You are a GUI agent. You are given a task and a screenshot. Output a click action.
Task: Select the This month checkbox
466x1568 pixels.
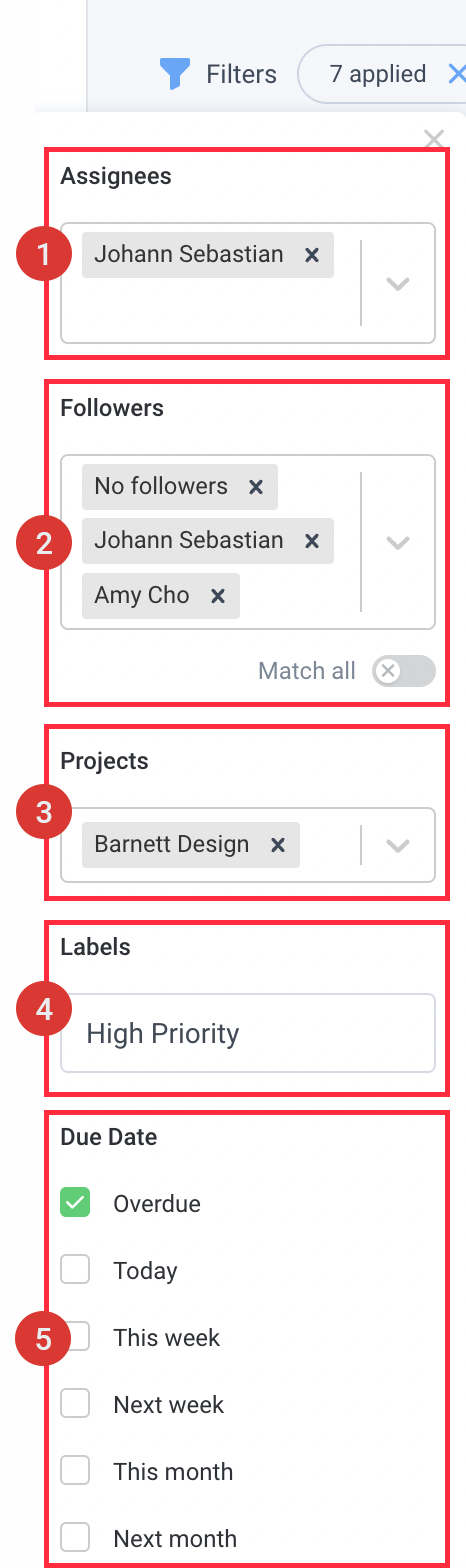point(75,1471)
